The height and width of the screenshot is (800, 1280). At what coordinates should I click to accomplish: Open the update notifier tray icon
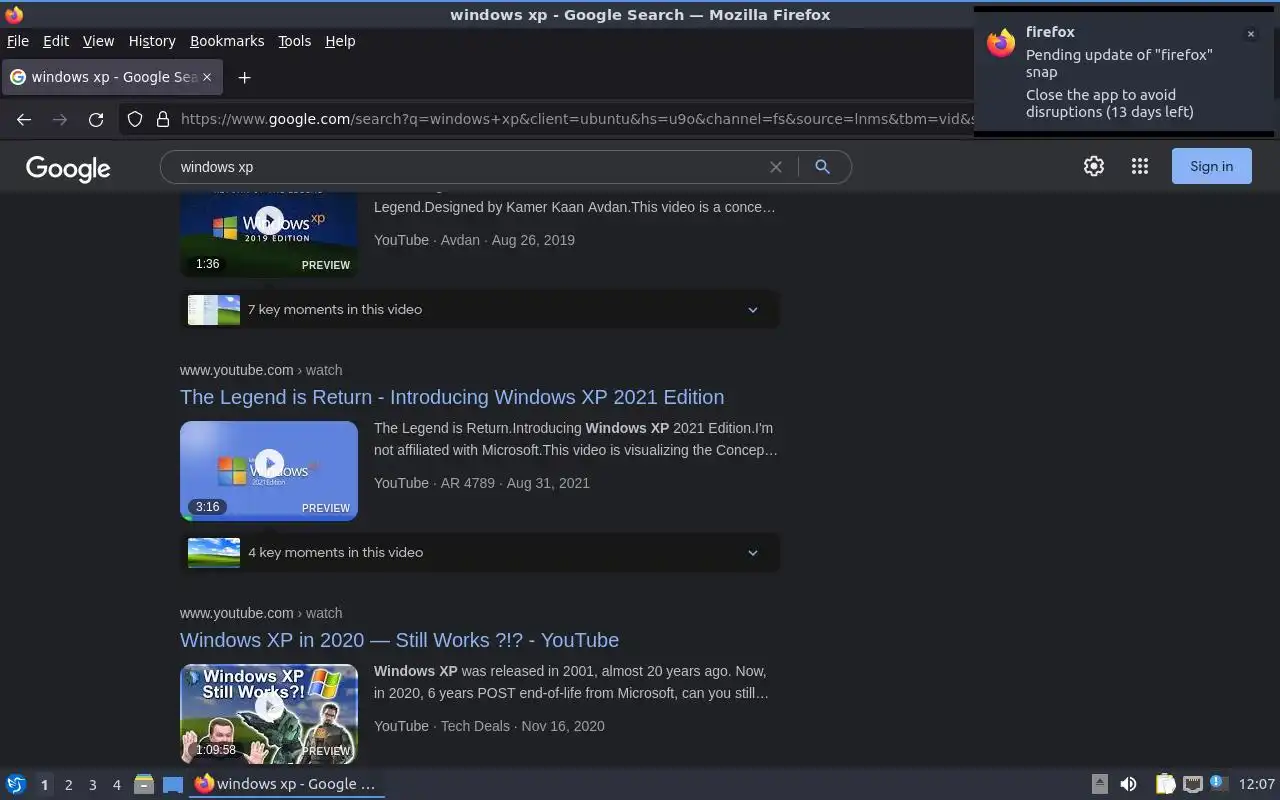click(1217, 783)
